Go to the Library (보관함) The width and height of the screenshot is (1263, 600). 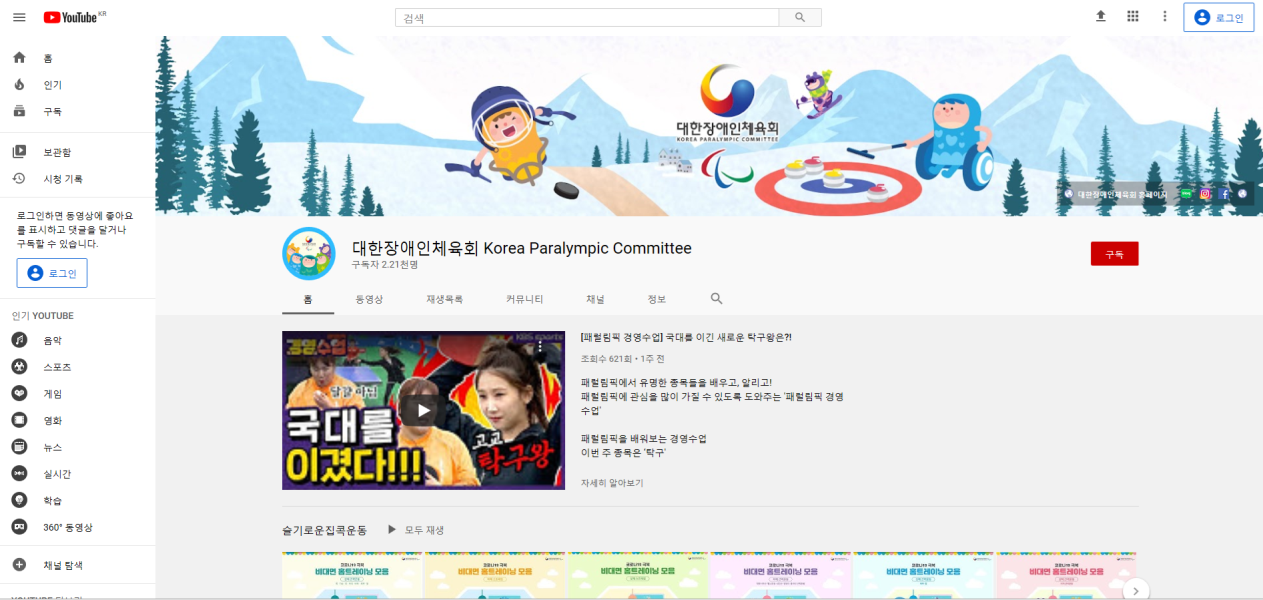point(56,152)
